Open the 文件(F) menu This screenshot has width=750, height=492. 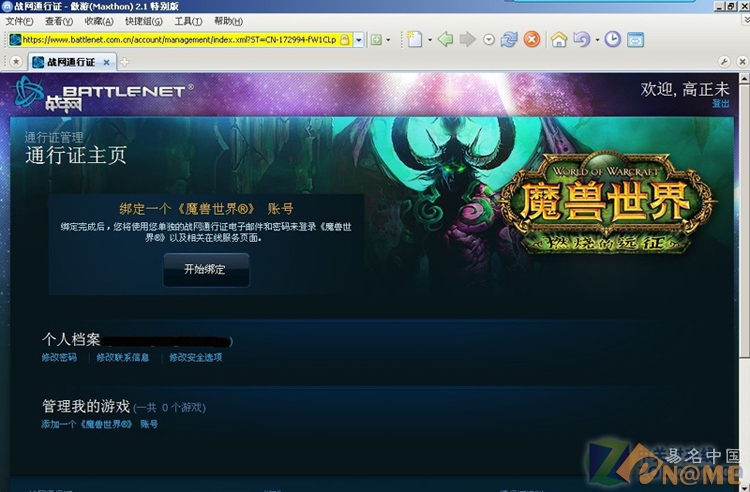[19, 22]
